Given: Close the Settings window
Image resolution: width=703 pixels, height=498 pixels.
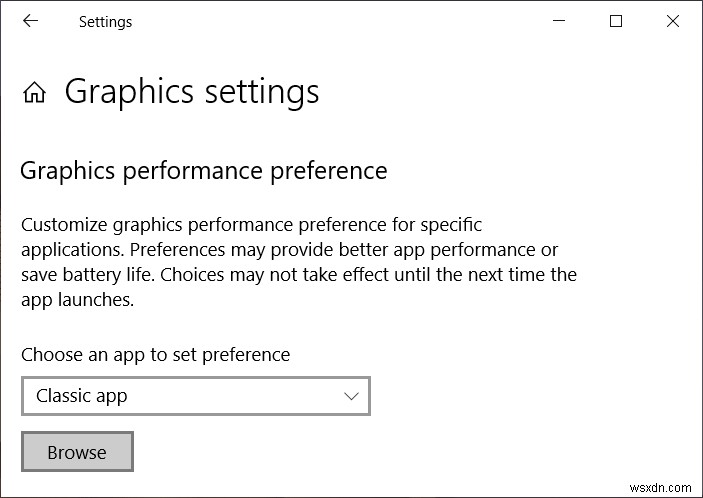Looking at the screenshot, I should pyautogui.click(x=672, y=21).
